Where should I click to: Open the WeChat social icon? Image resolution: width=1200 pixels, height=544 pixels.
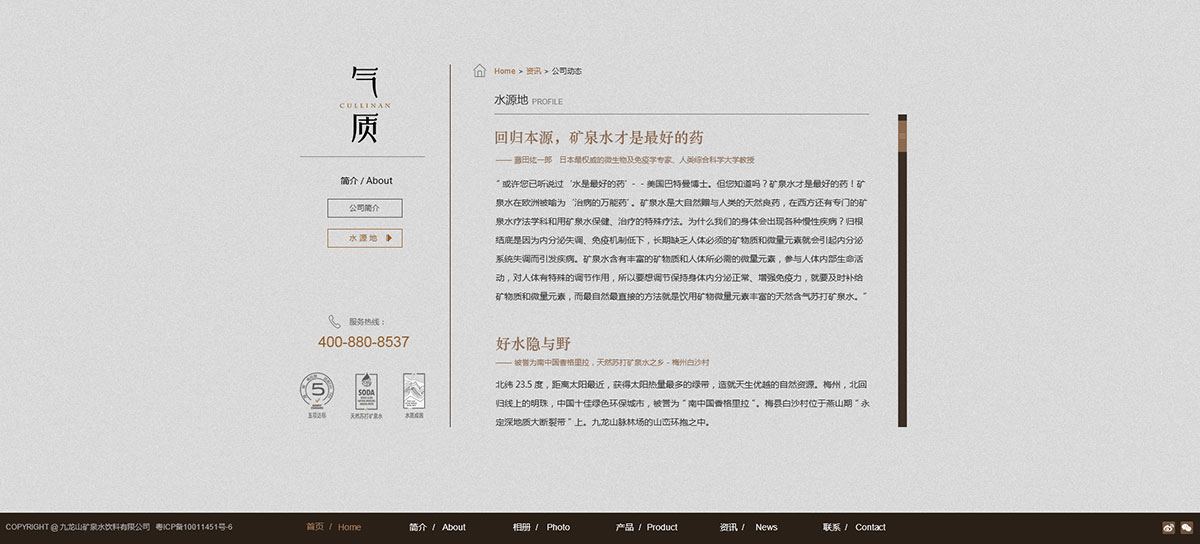tap(1186, 527)
